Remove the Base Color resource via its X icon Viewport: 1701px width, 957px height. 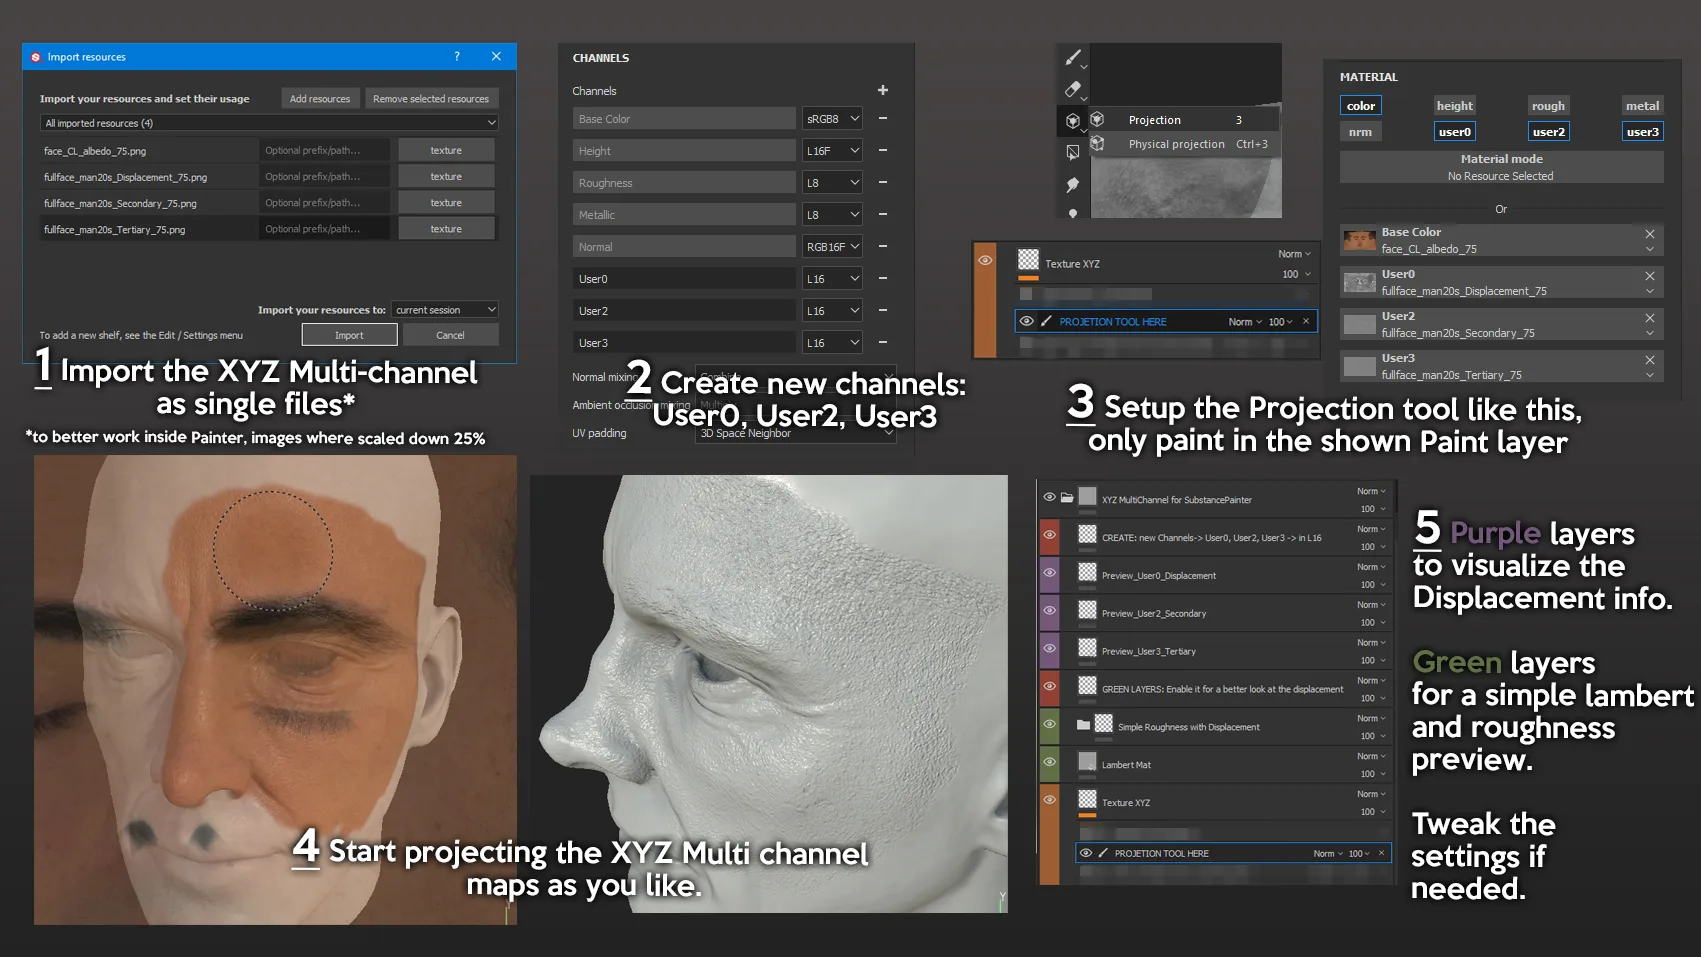point(1650,233)
